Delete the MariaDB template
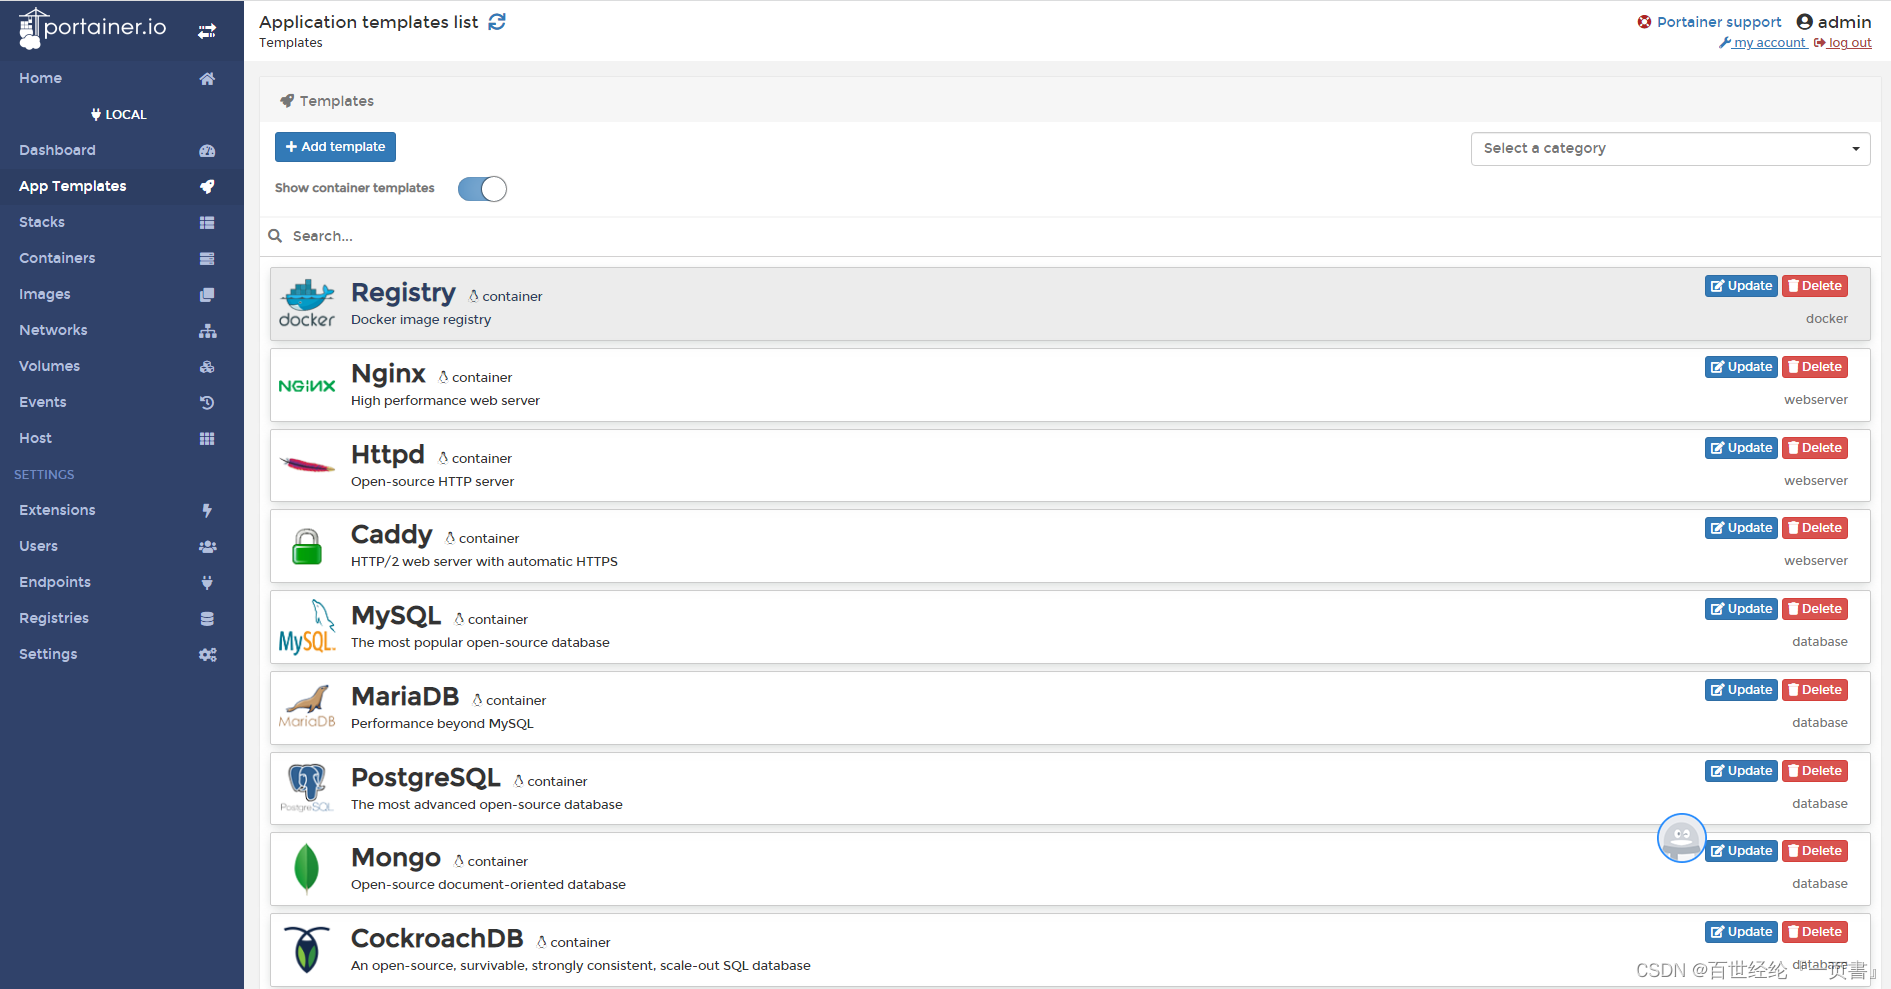The image size is (1891, 989). pos(1815,690)
